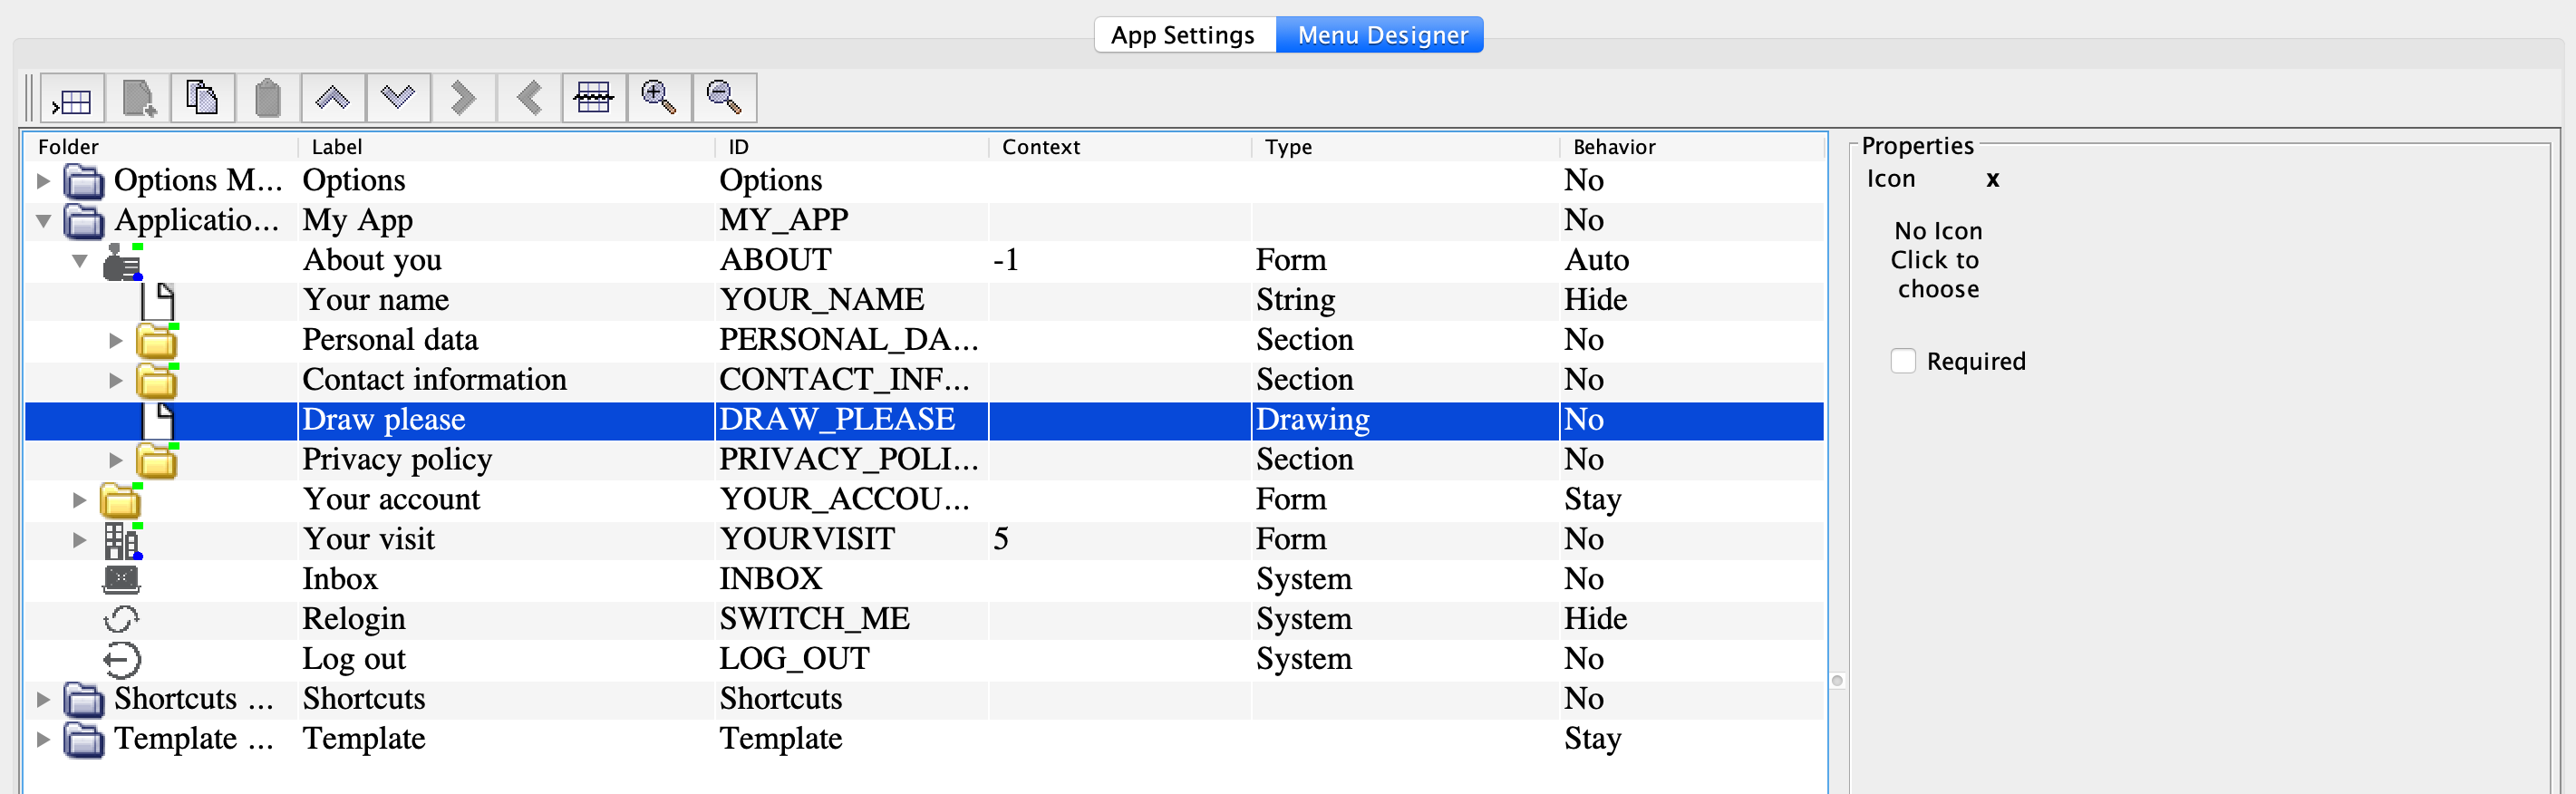Click the delete row toolbar icon
Viewport: 2576px width, 794px height.
coord(594,98)
